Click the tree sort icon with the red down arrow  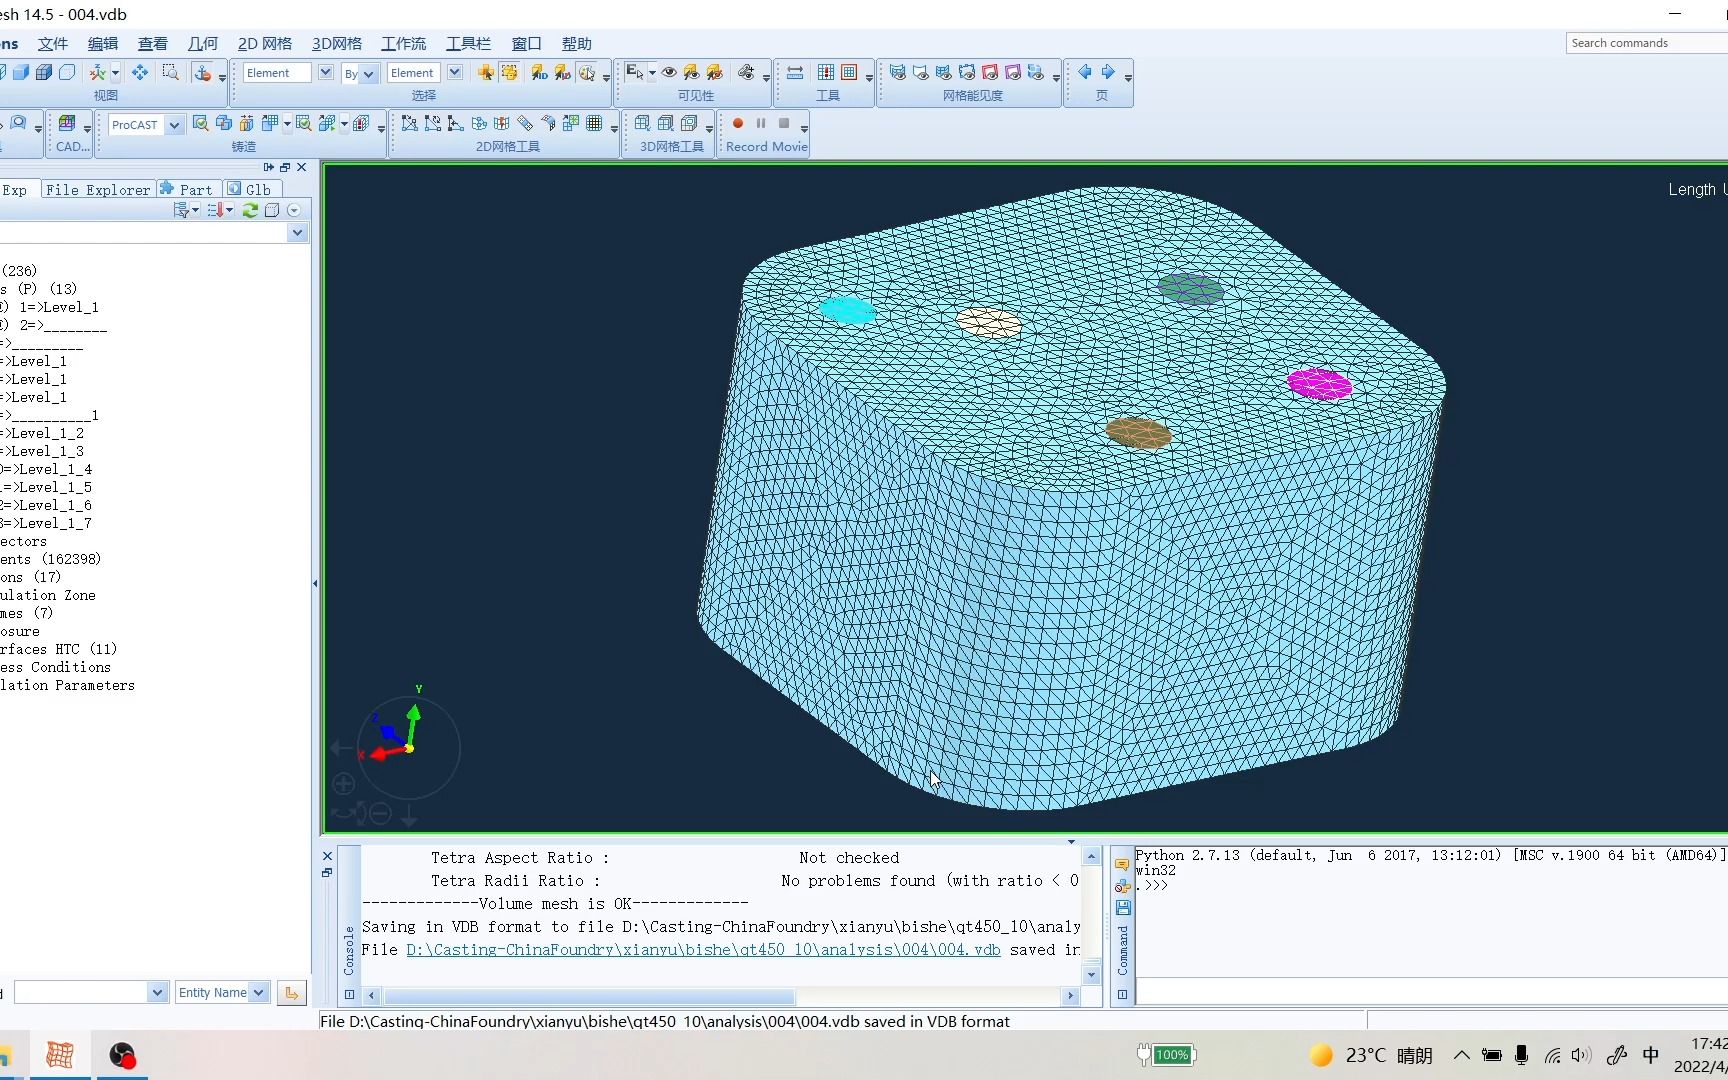coord(216,210)
